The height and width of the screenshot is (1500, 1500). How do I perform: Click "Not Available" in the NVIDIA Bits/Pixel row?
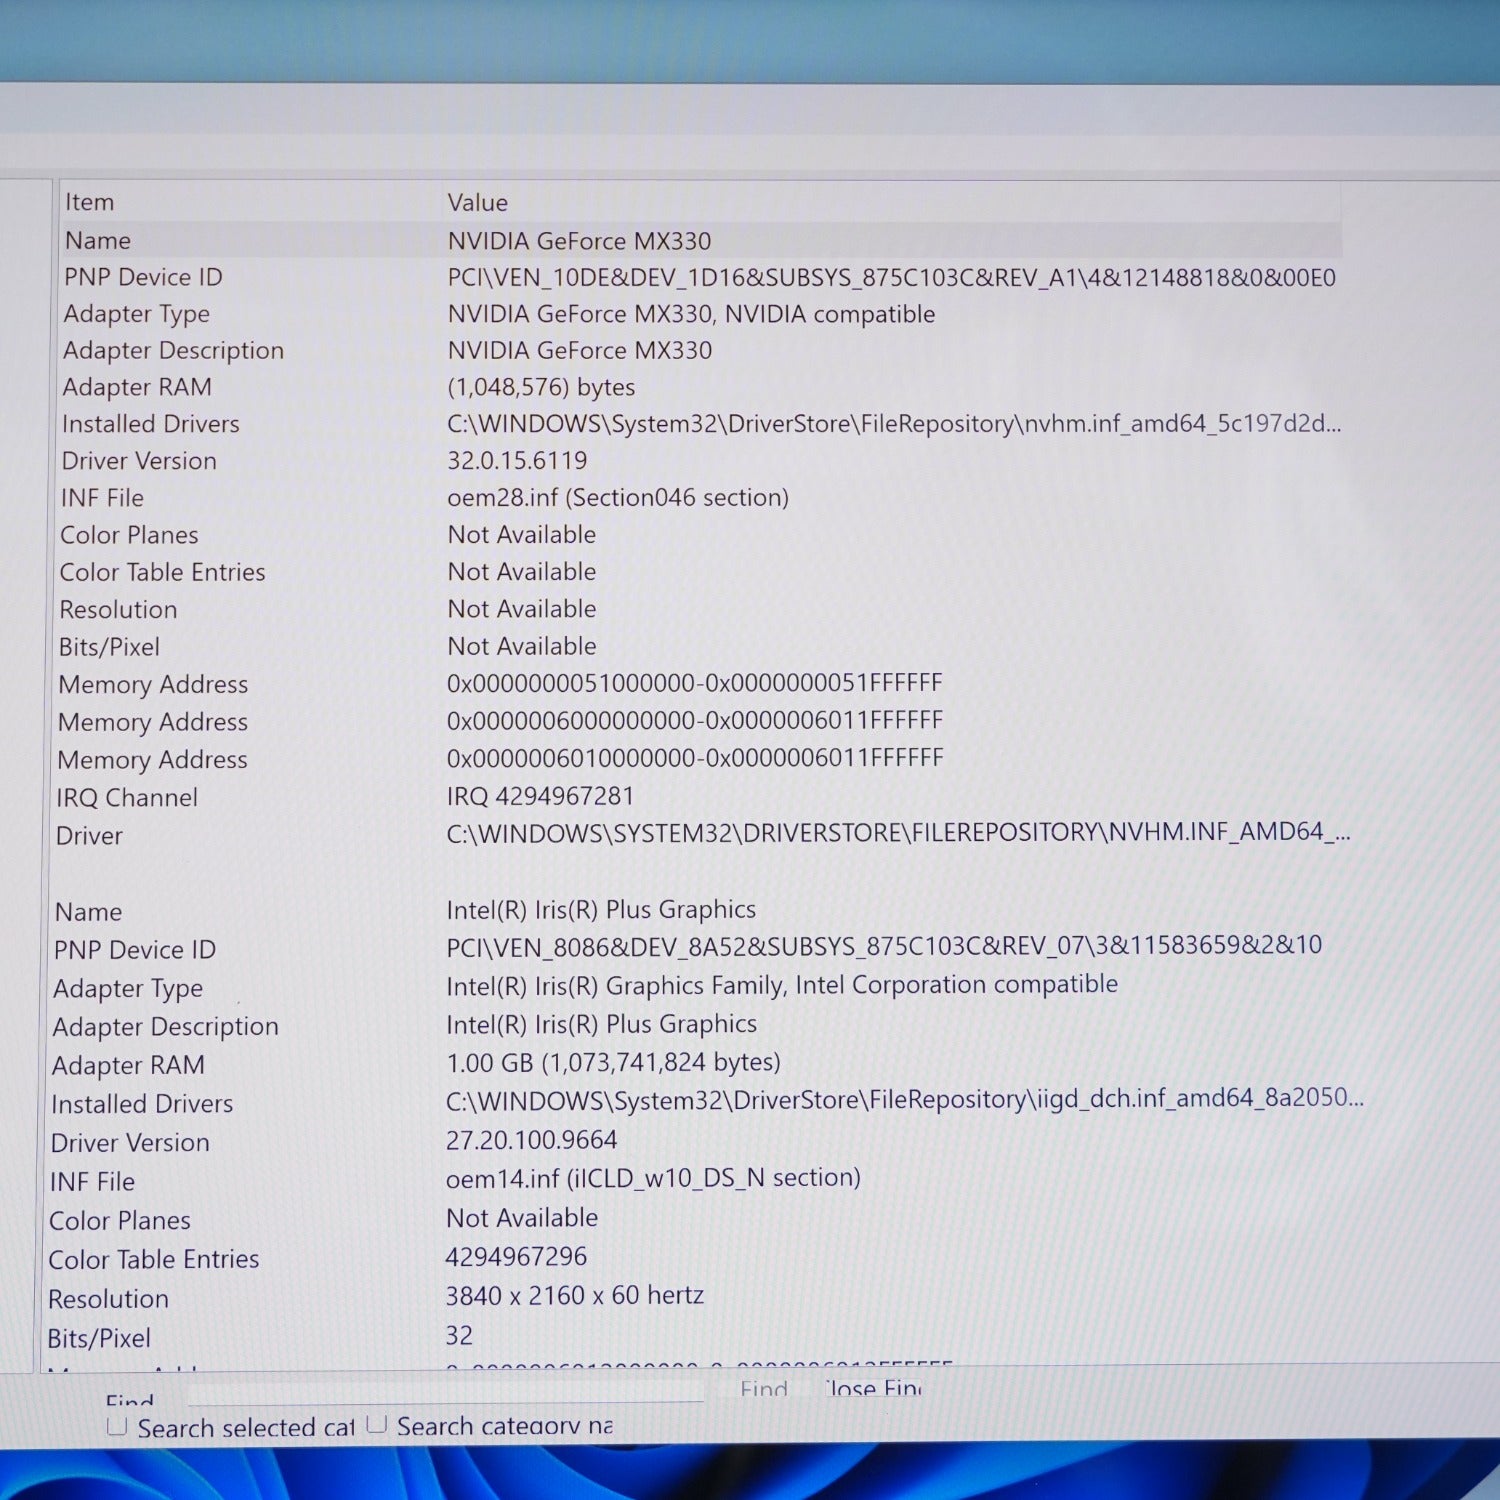(x=522, y=646)
